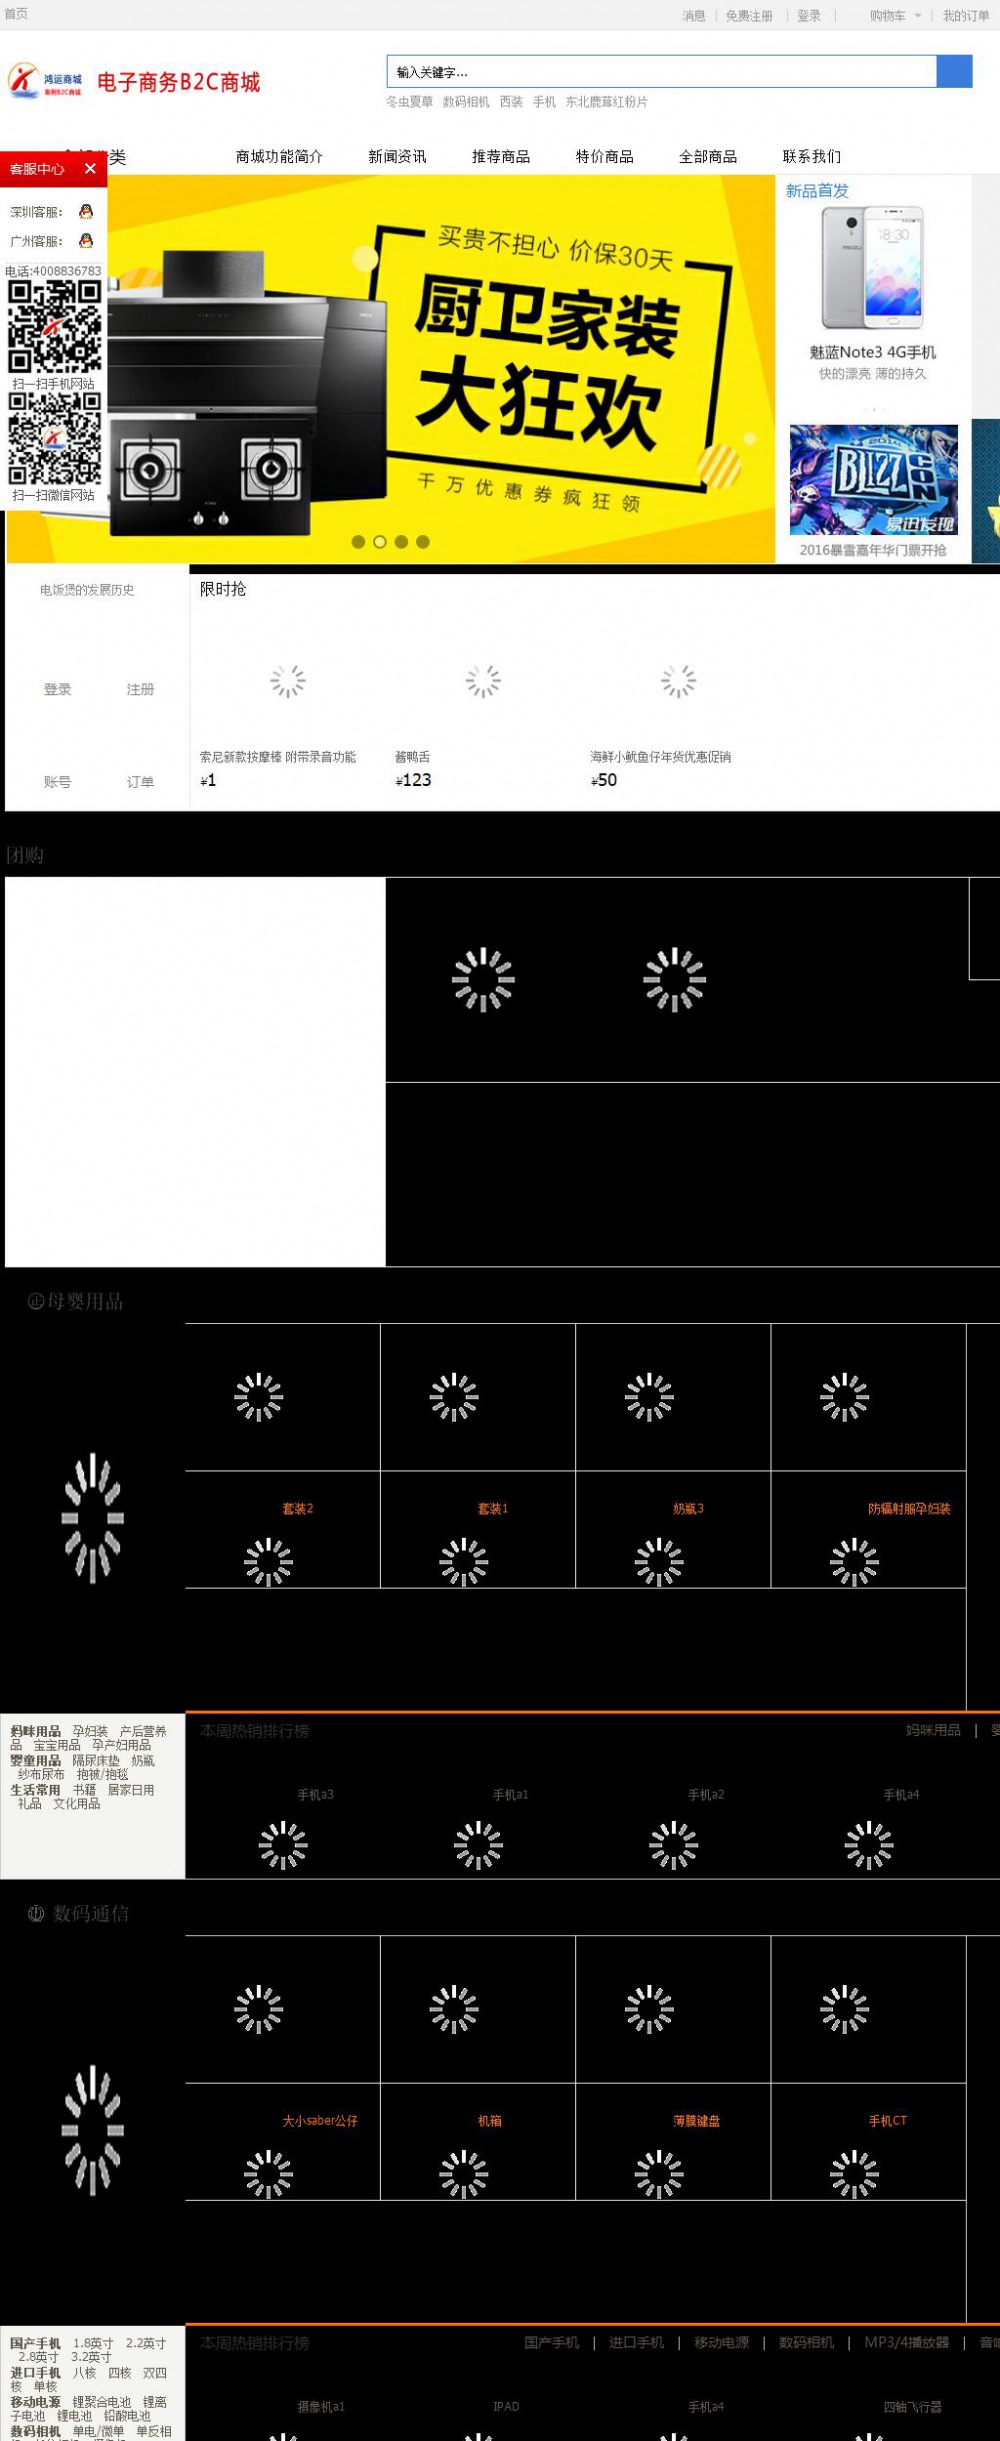Screen dimensions: 1000x2441
Task: Click the hot keyword 冬虫夏草
Action: click(410, 102)
